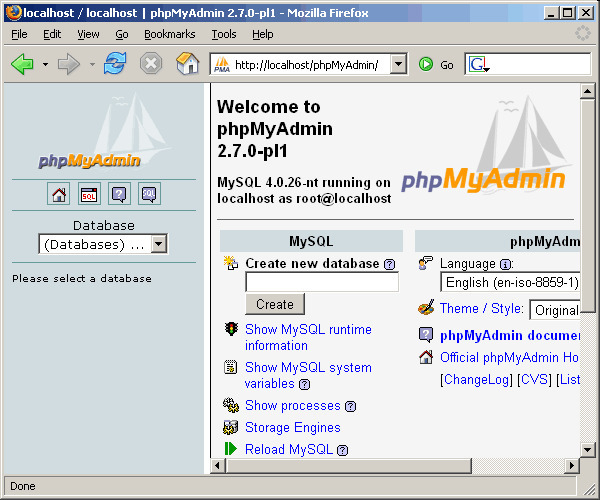Go back with the green Back arrow
The height and width of the screenshot is (500, 600).
click(x=22, y=64)
